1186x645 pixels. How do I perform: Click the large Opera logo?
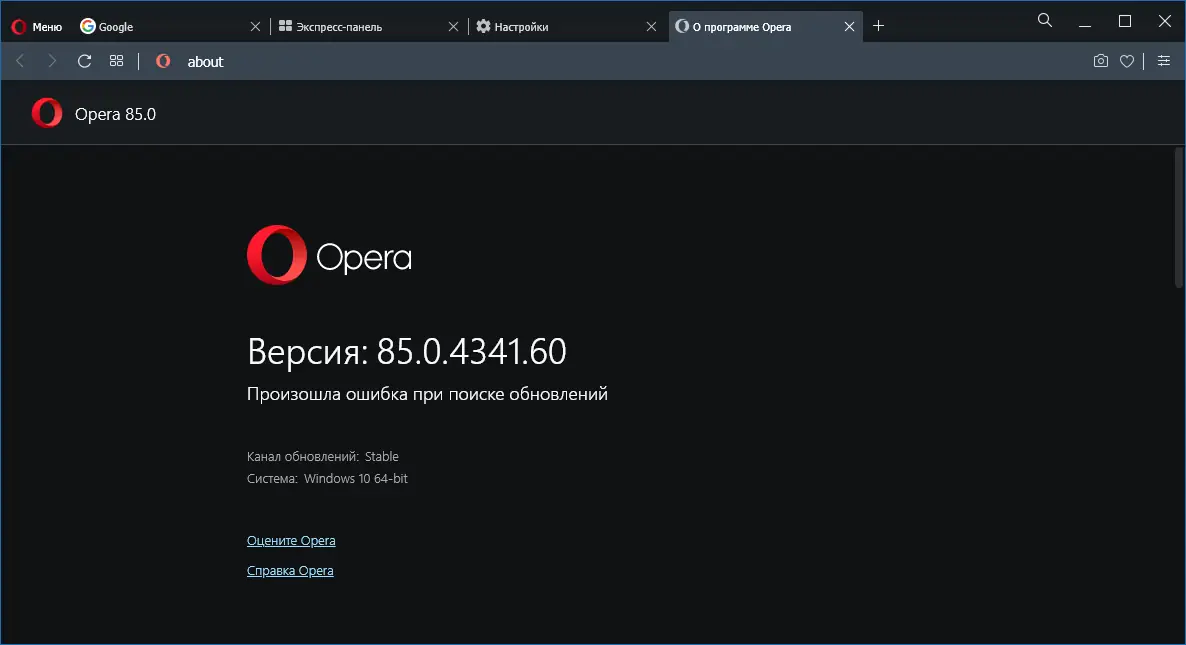point(329,255)
